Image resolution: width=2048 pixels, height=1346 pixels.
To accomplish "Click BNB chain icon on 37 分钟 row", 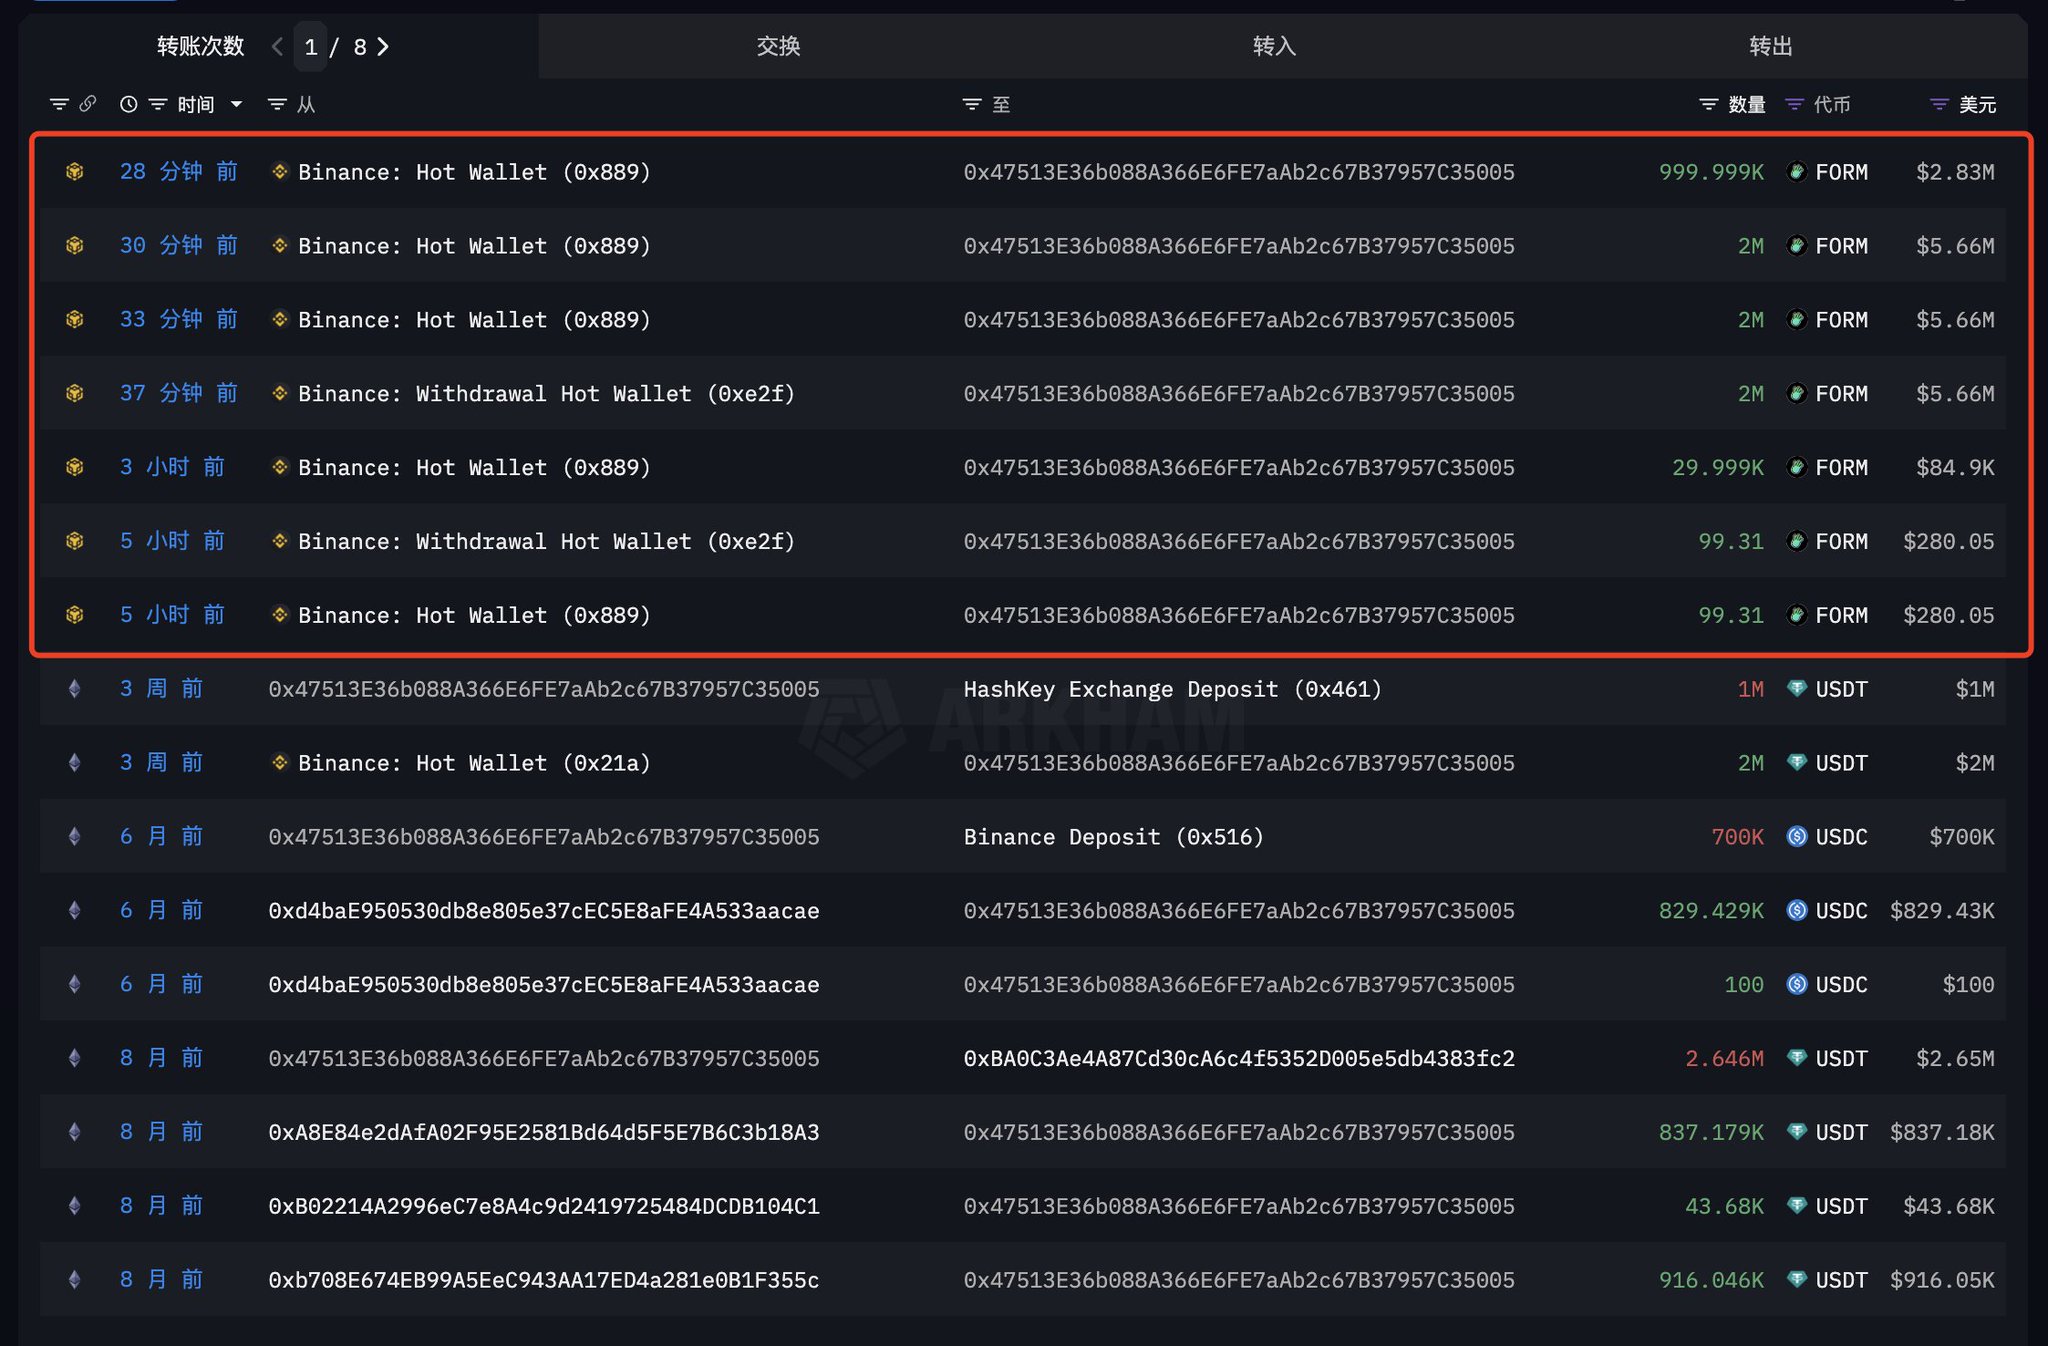I will click(x=74, y=394).
